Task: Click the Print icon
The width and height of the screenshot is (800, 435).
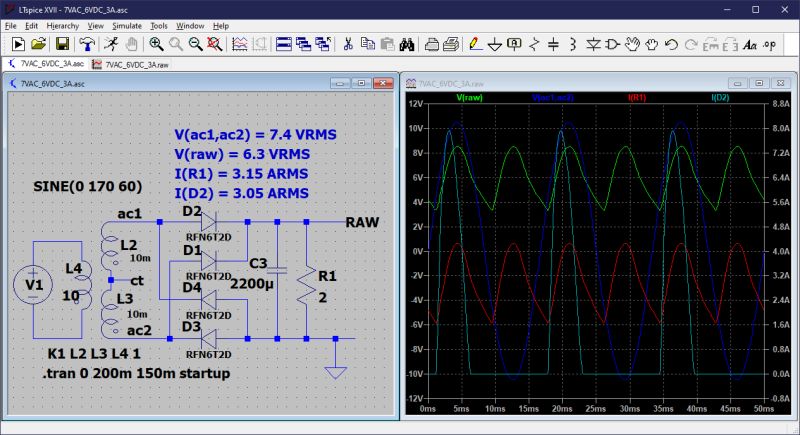Action: click(x=451, y=45)
